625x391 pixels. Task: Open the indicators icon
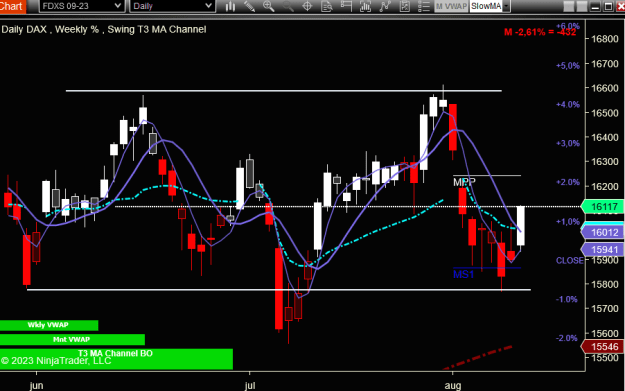[385, 6]
